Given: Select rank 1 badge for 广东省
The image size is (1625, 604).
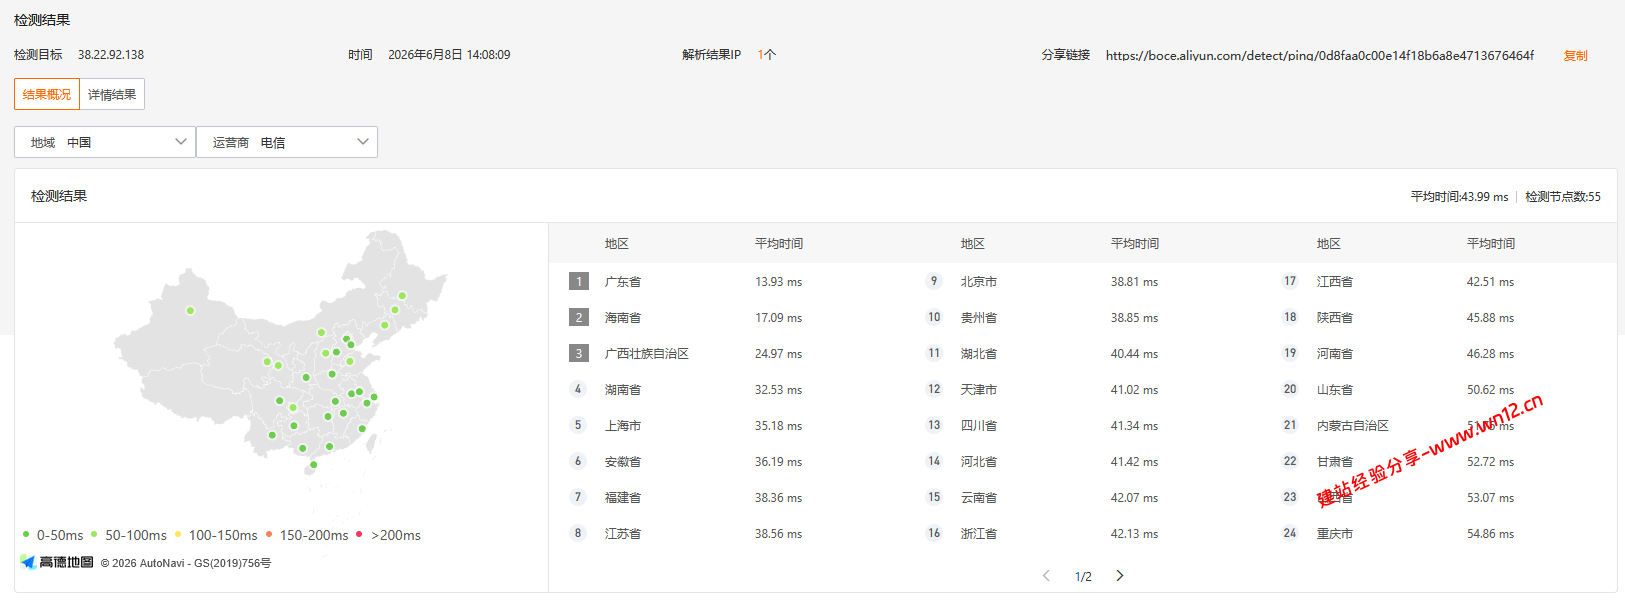Looking at the screenshot, I should [578, 281].
